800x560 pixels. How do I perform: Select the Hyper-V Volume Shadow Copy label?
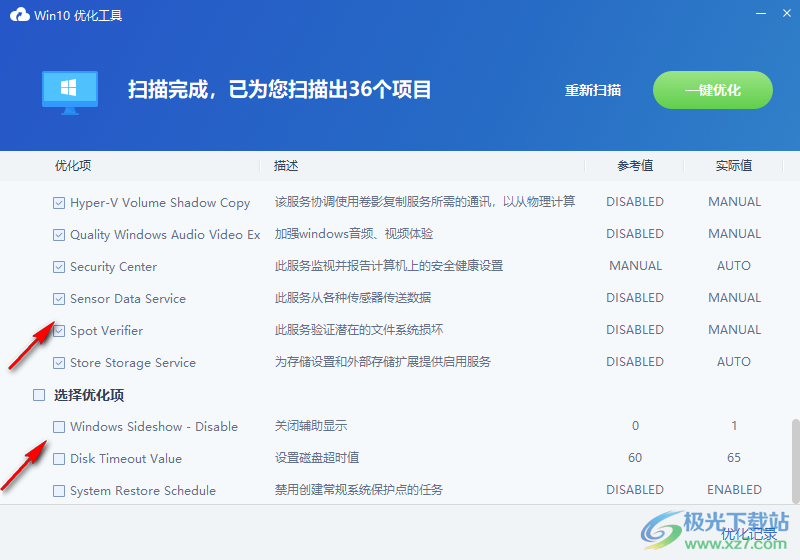160,203
